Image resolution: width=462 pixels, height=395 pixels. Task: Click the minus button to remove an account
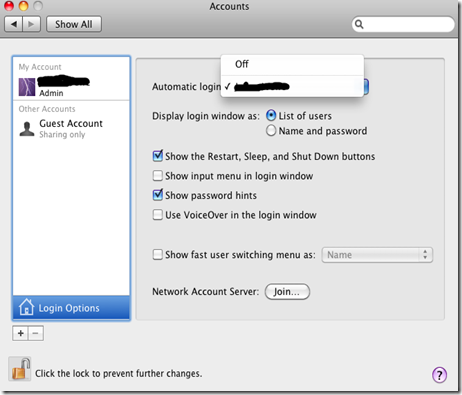pyautogui.click(x=36, y=333)
